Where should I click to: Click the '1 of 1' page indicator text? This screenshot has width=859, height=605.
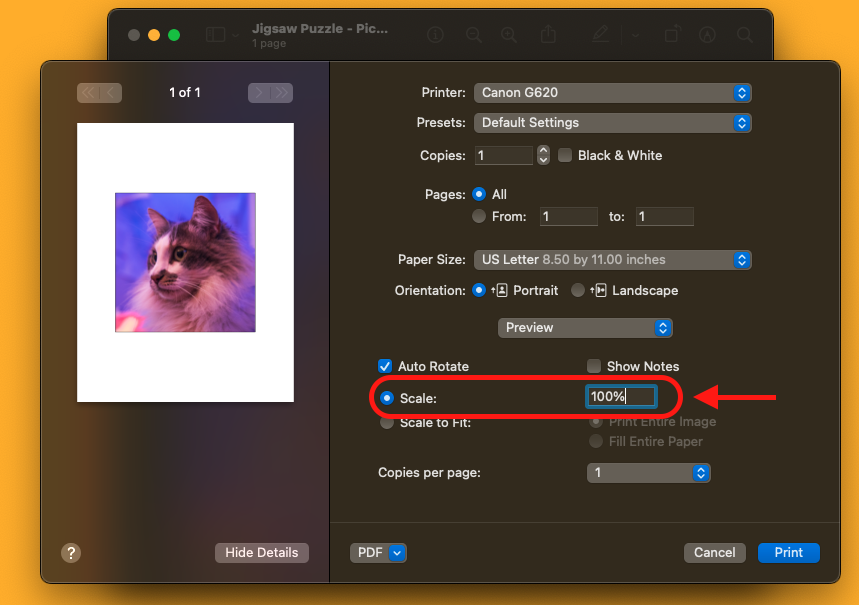(x=185, y=93)
